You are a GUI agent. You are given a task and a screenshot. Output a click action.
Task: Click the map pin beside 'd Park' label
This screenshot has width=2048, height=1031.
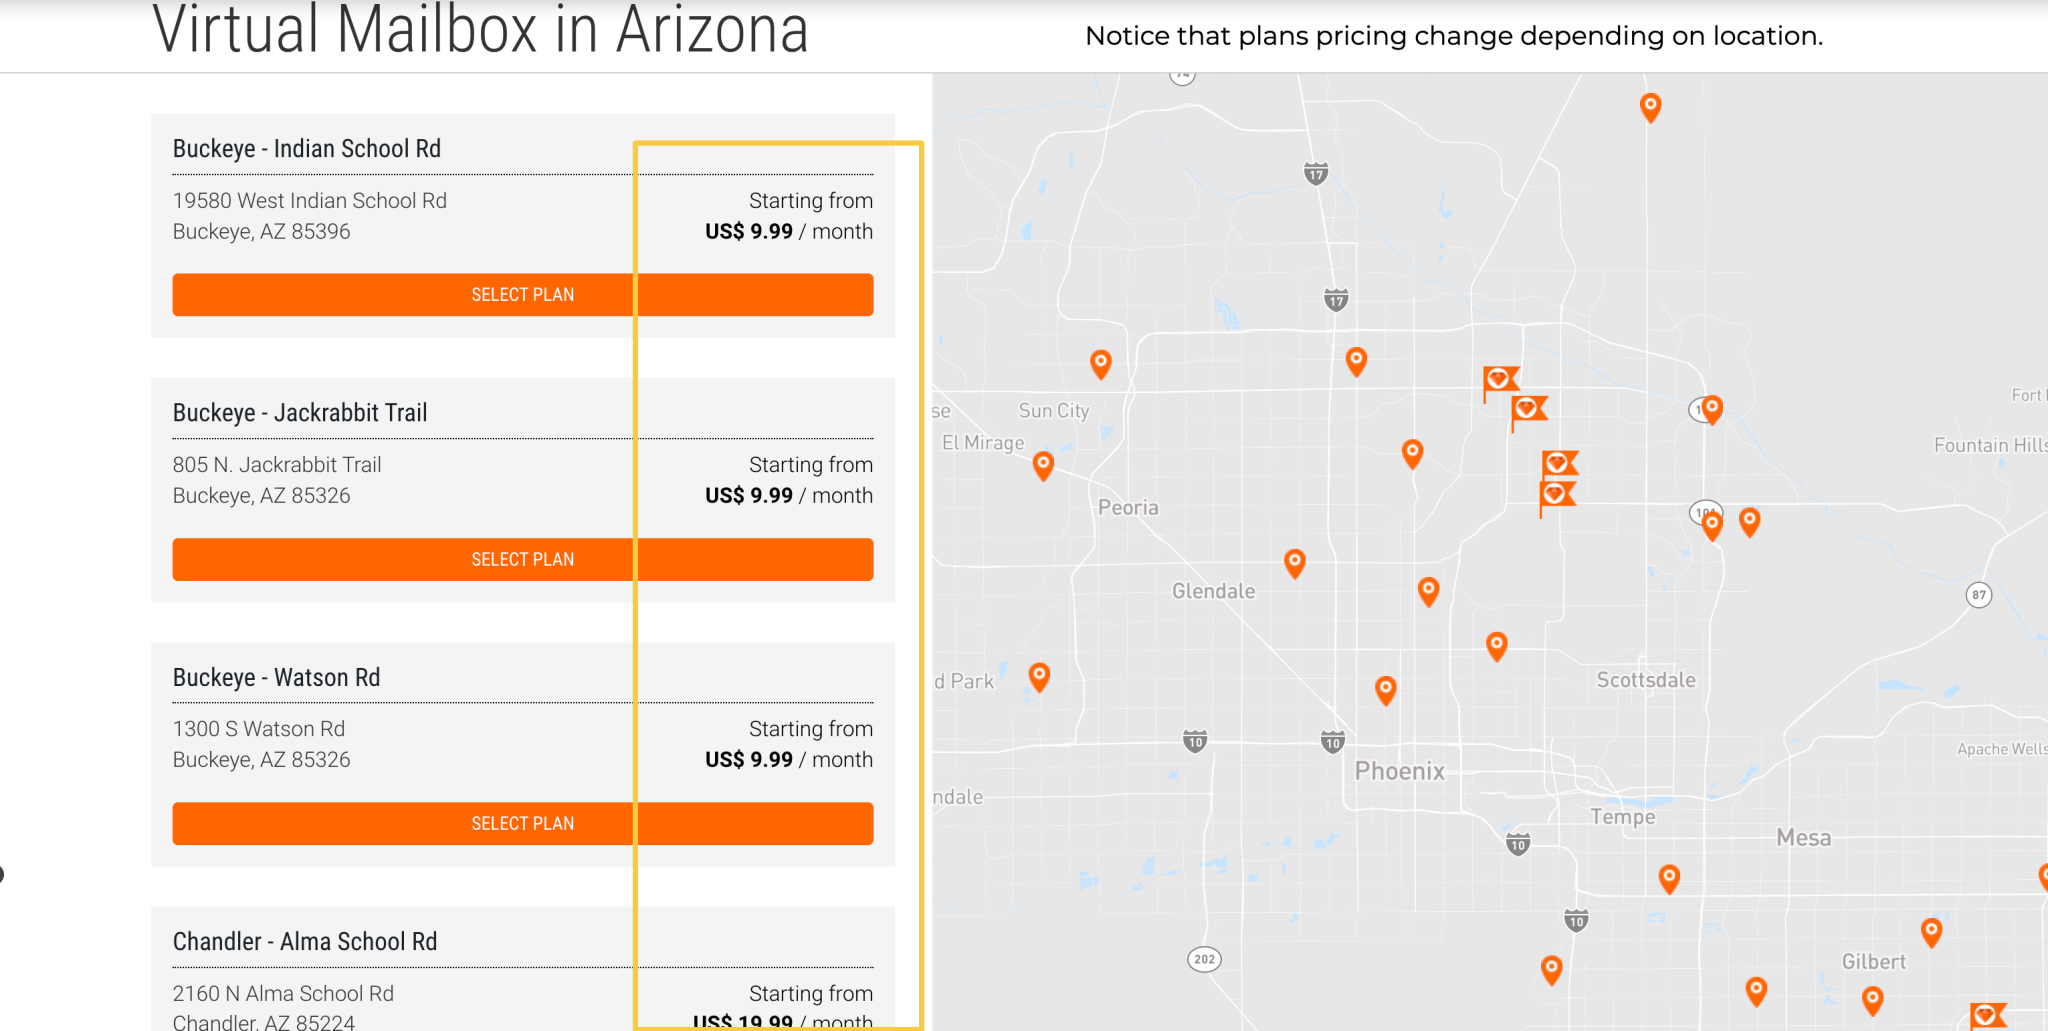point(1039,677)
